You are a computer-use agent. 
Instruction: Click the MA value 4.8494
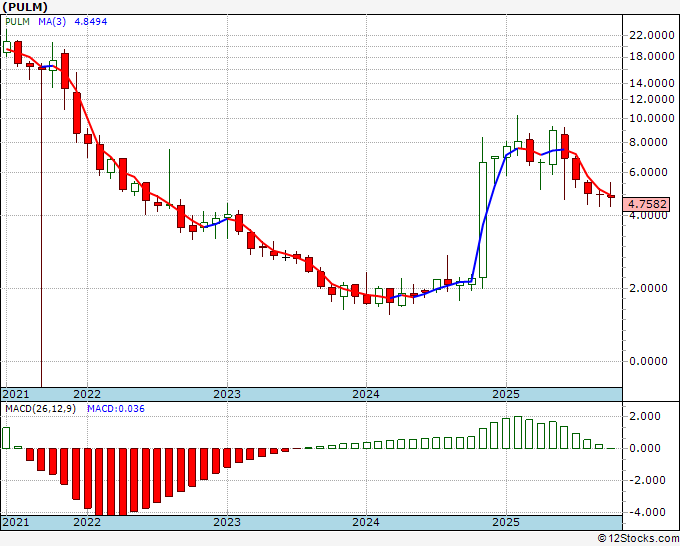tap(91, 22)
